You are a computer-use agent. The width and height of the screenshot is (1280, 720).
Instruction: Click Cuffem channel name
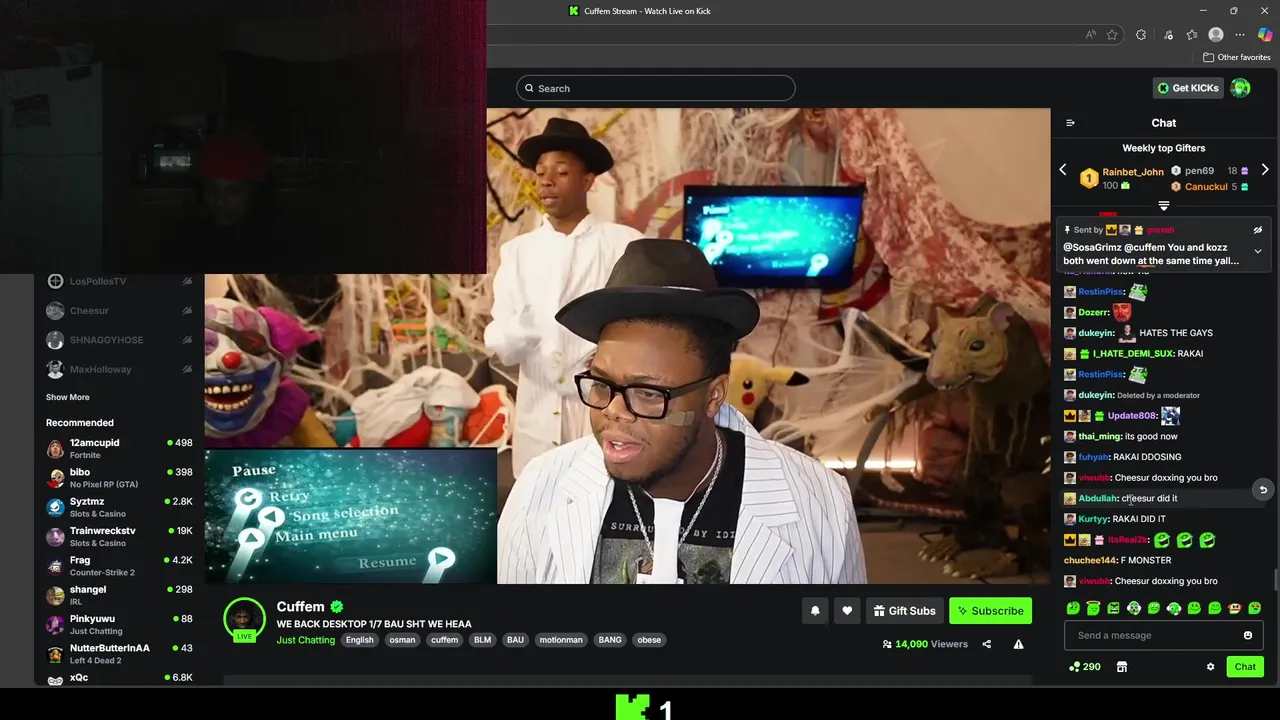pyautogui.click(x=300, y=606)
